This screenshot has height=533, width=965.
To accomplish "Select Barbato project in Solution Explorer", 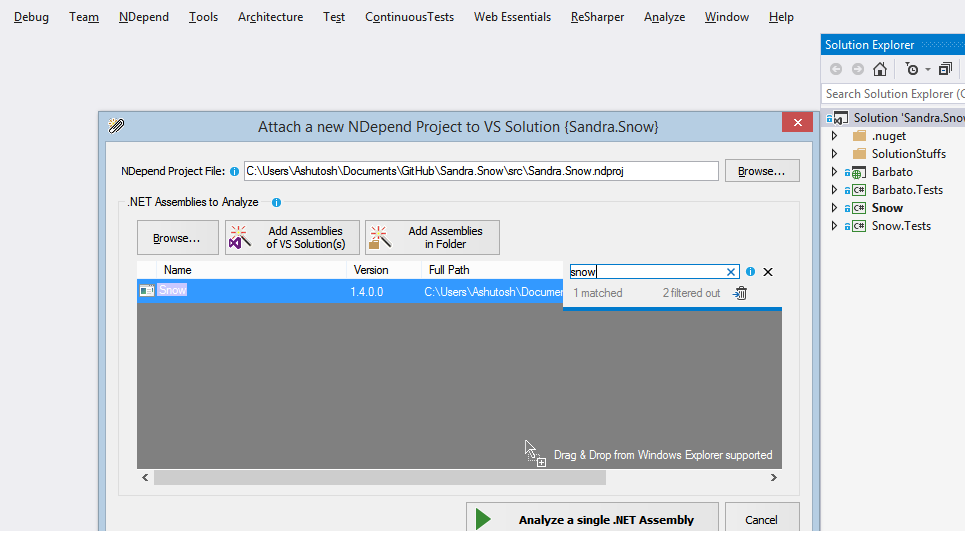I will point(892,172).
